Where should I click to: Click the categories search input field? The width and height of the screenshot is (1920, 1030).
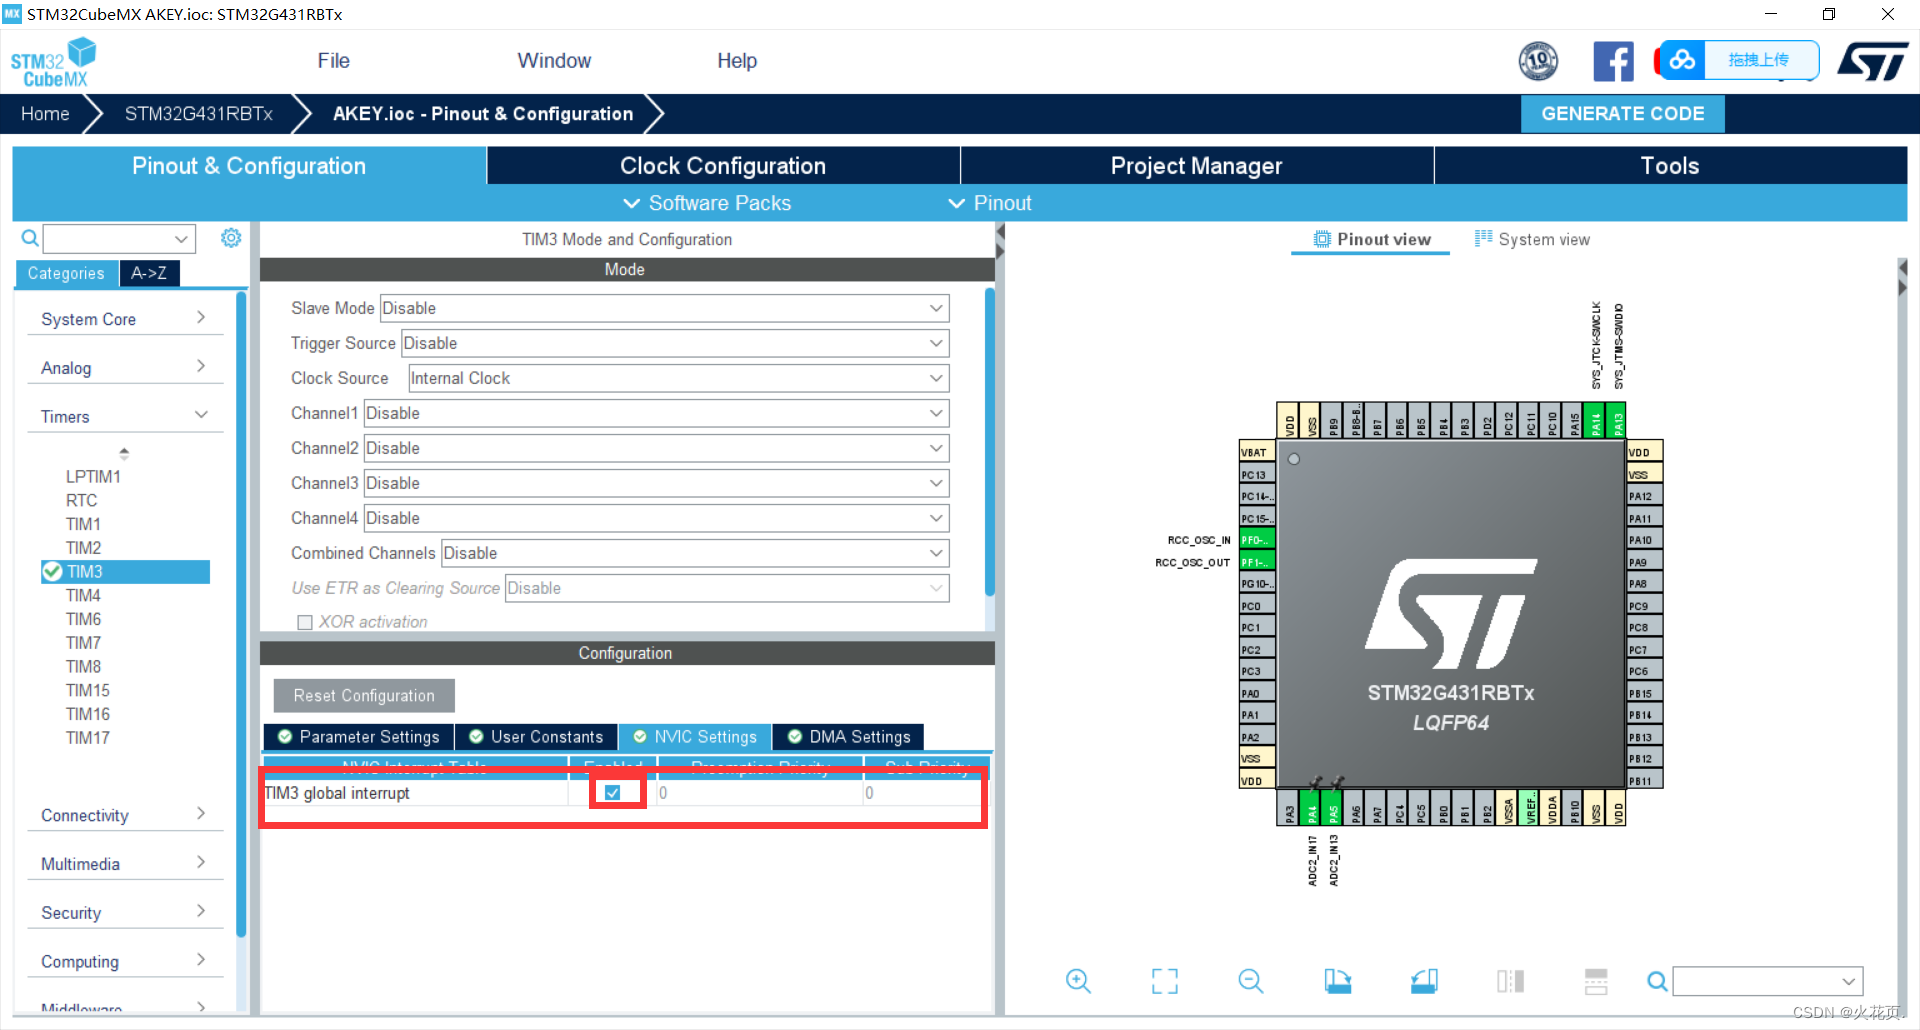(x=119, y=238)
